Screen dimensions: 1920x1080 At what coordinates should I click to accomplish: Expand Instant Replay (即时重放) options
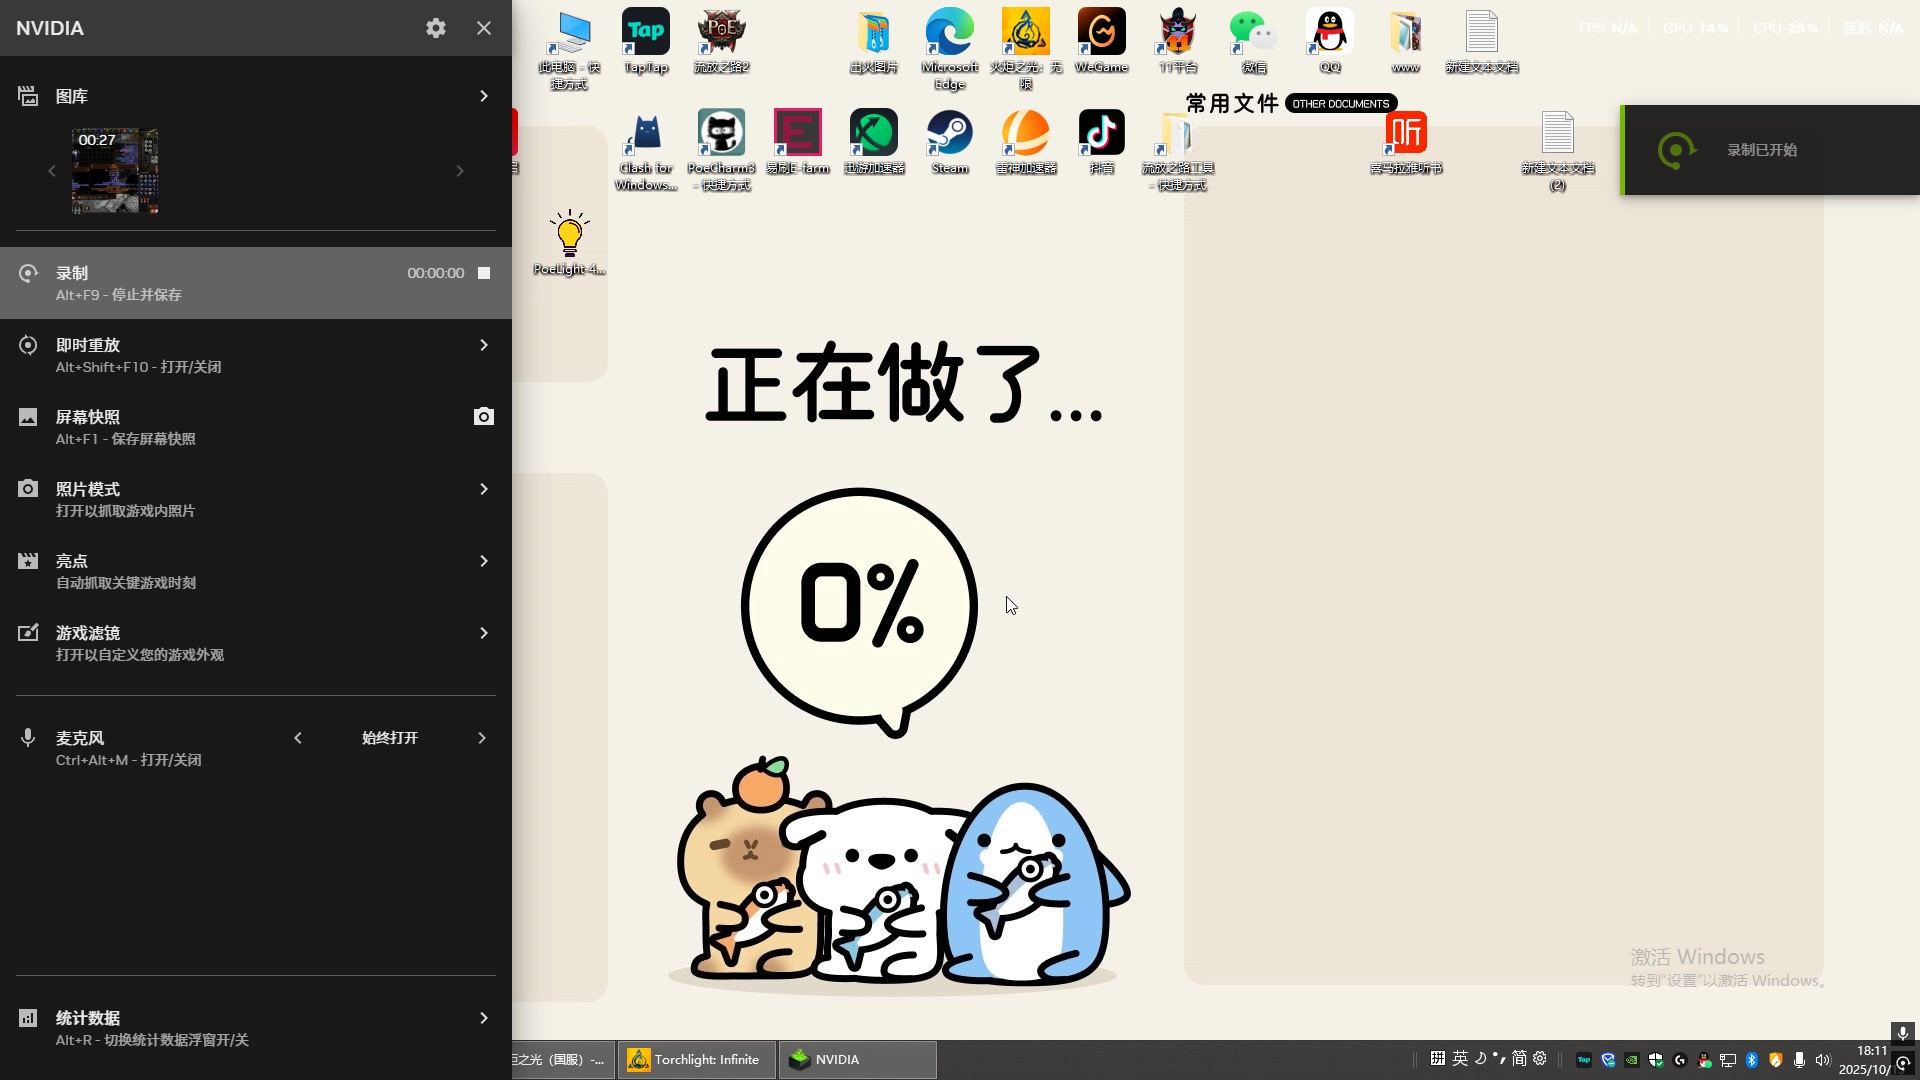click(x=483, y=345)
